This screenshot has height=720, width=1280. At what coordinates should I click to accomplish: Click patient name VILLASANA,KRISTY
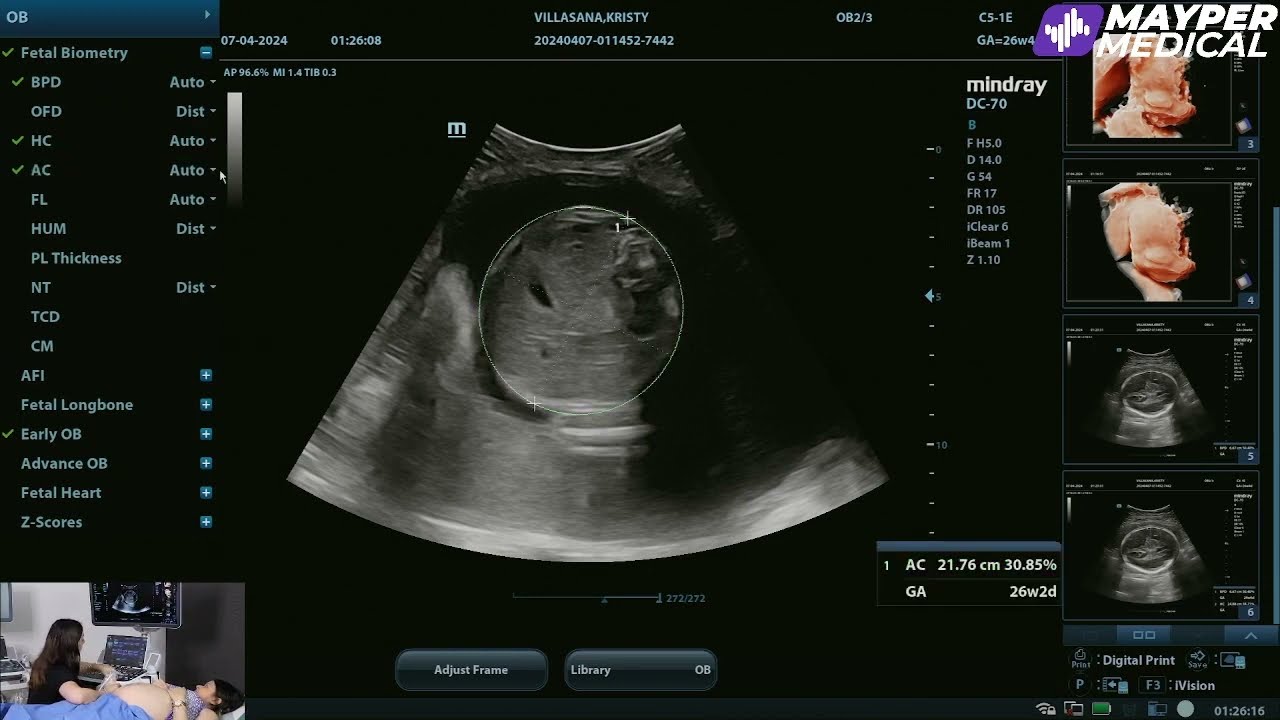click(591, 17)
